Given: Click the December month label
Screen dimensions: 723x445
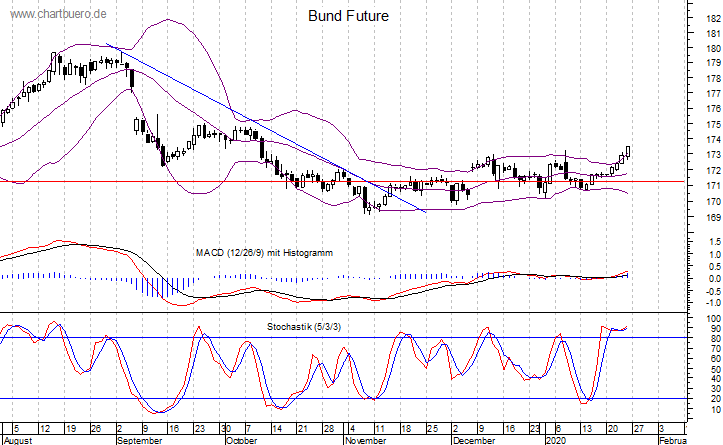Looking at the screenshot, I should pyautogui.click(x=474, y=440).
